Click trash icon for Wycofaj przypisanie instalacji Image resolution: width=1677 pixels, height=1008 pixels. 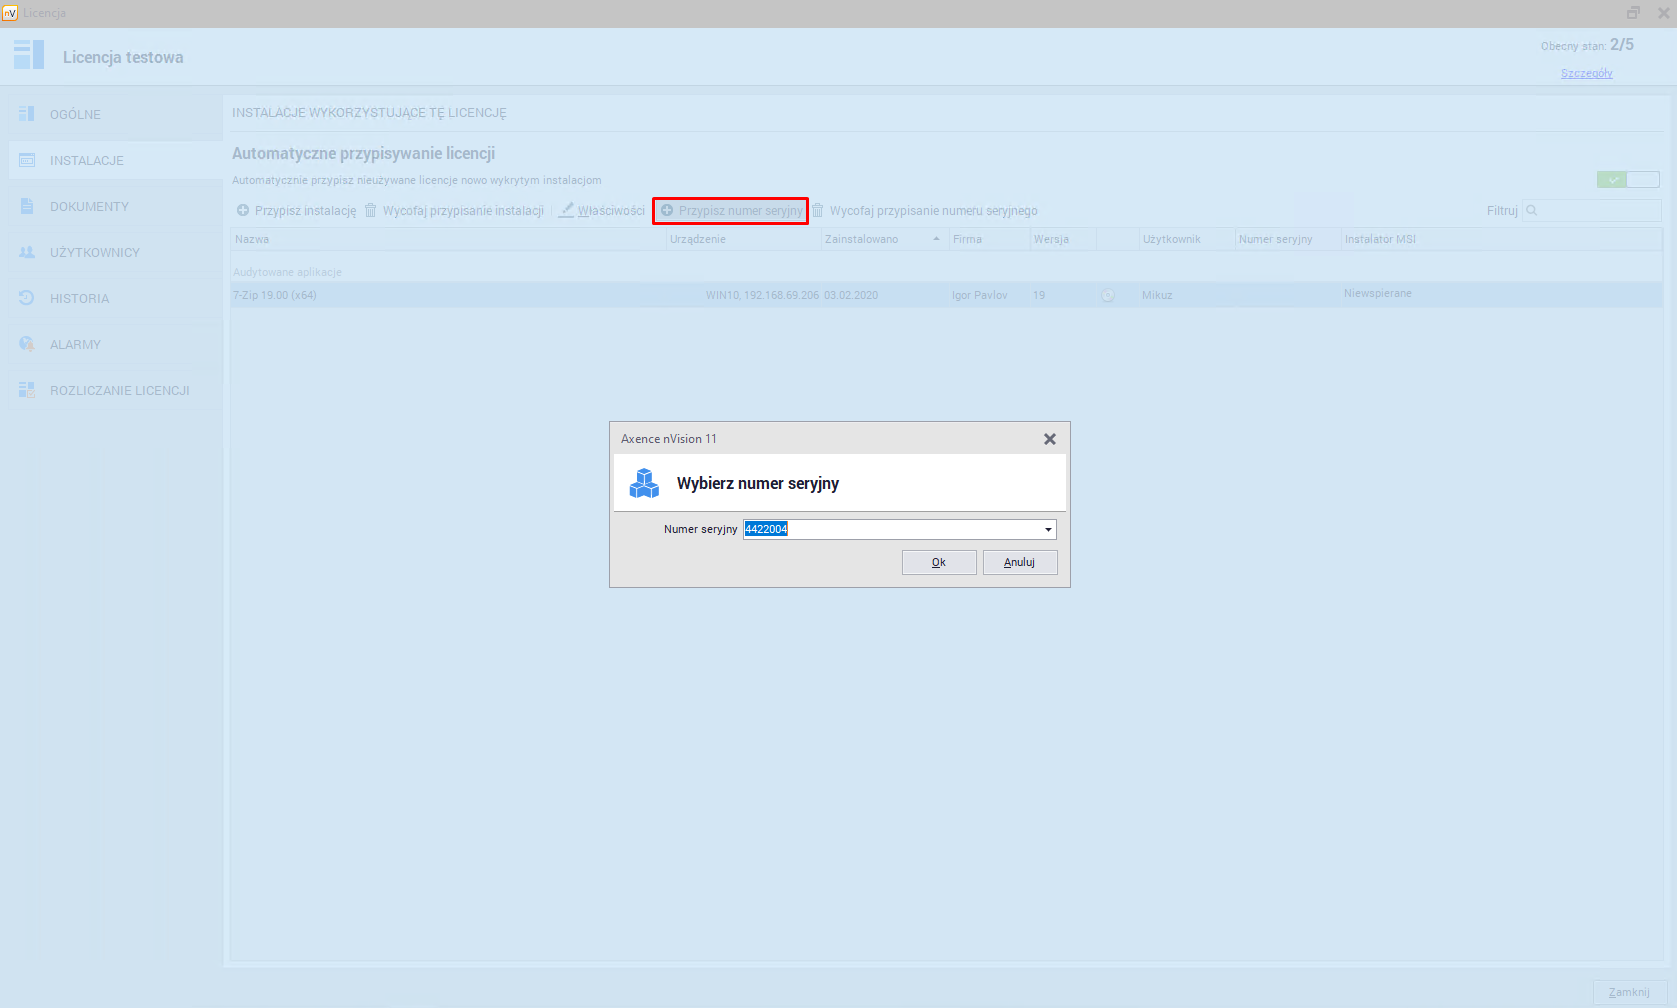coord(370,211)
